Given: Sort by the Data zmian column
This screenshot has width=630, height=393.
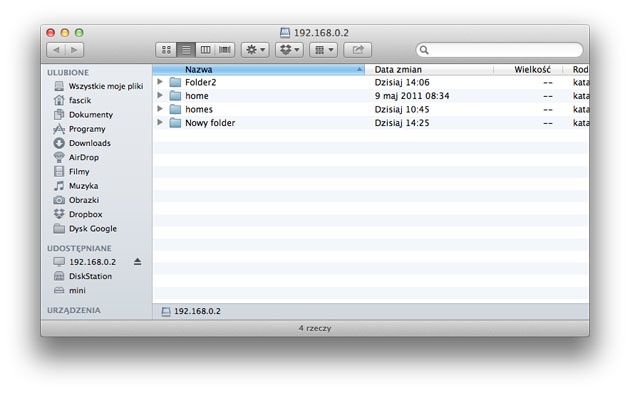Looking at the screenshot, I should click(x=429, y=70).
